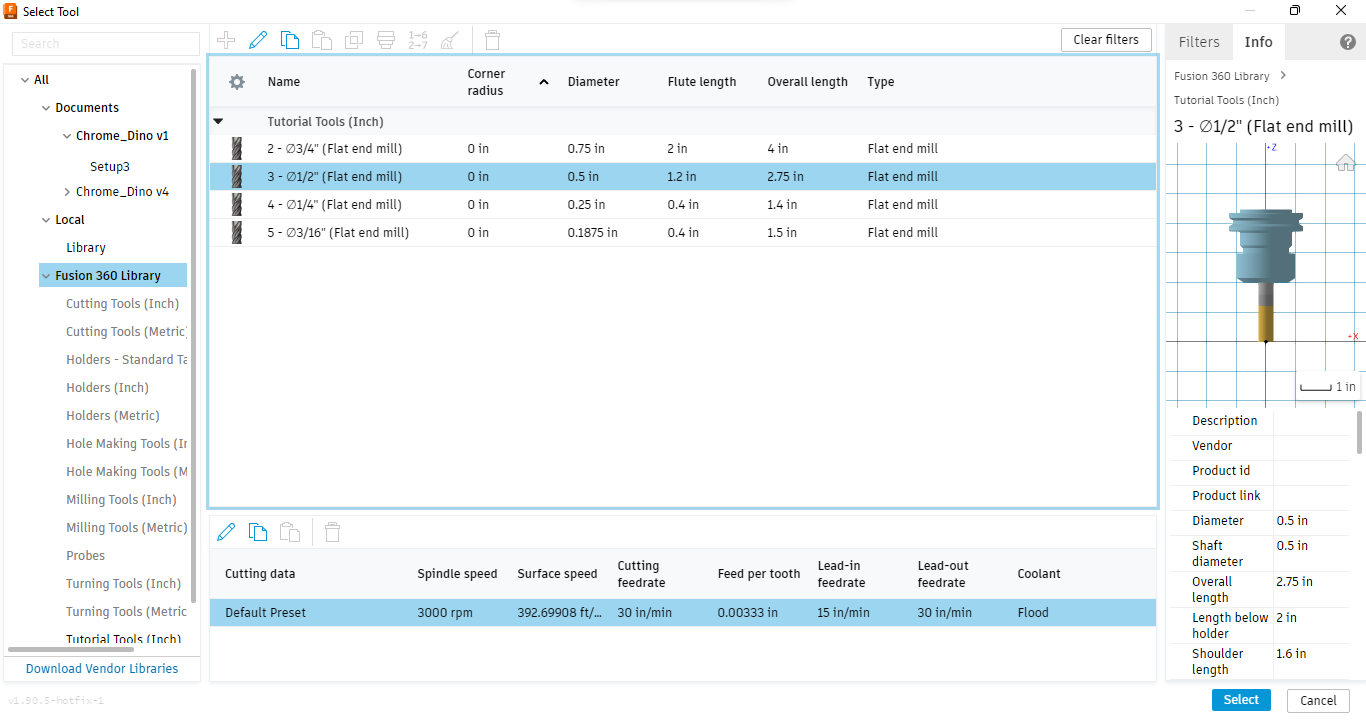Screen dimensions: 1366x720
Task: Select Probes library
Action: point(86,556)
